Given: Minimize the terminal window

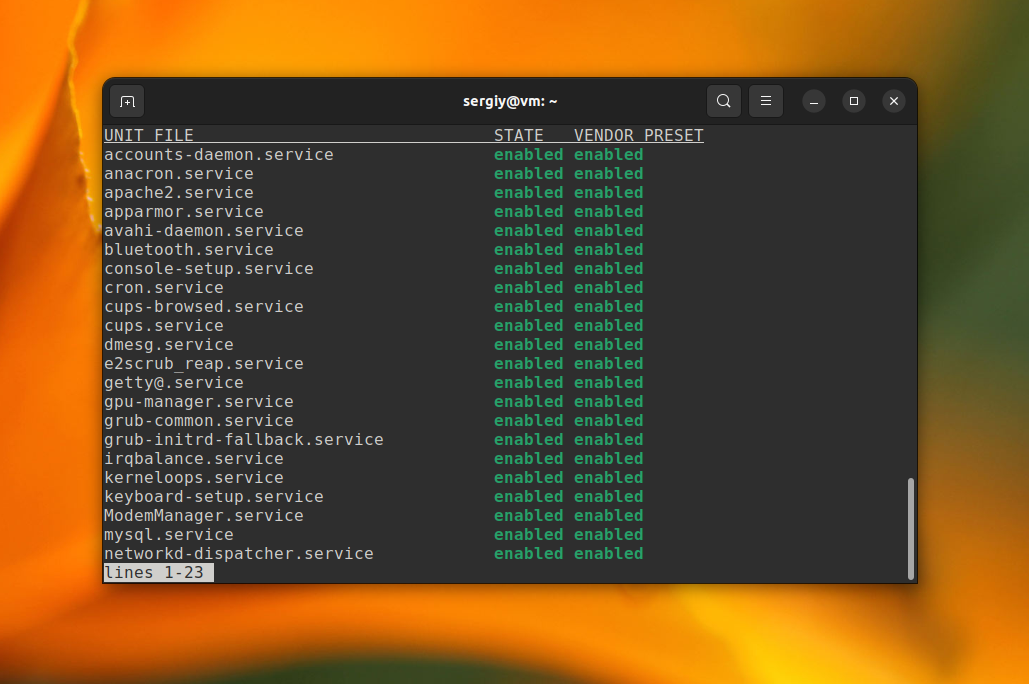Looking at the screenshot, I should pyautogui.click(x=814, y=101).
